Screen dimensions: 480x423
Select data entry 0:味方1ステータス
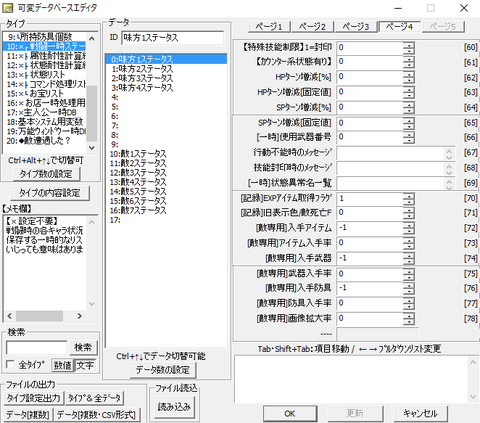(x=166, y=59)
